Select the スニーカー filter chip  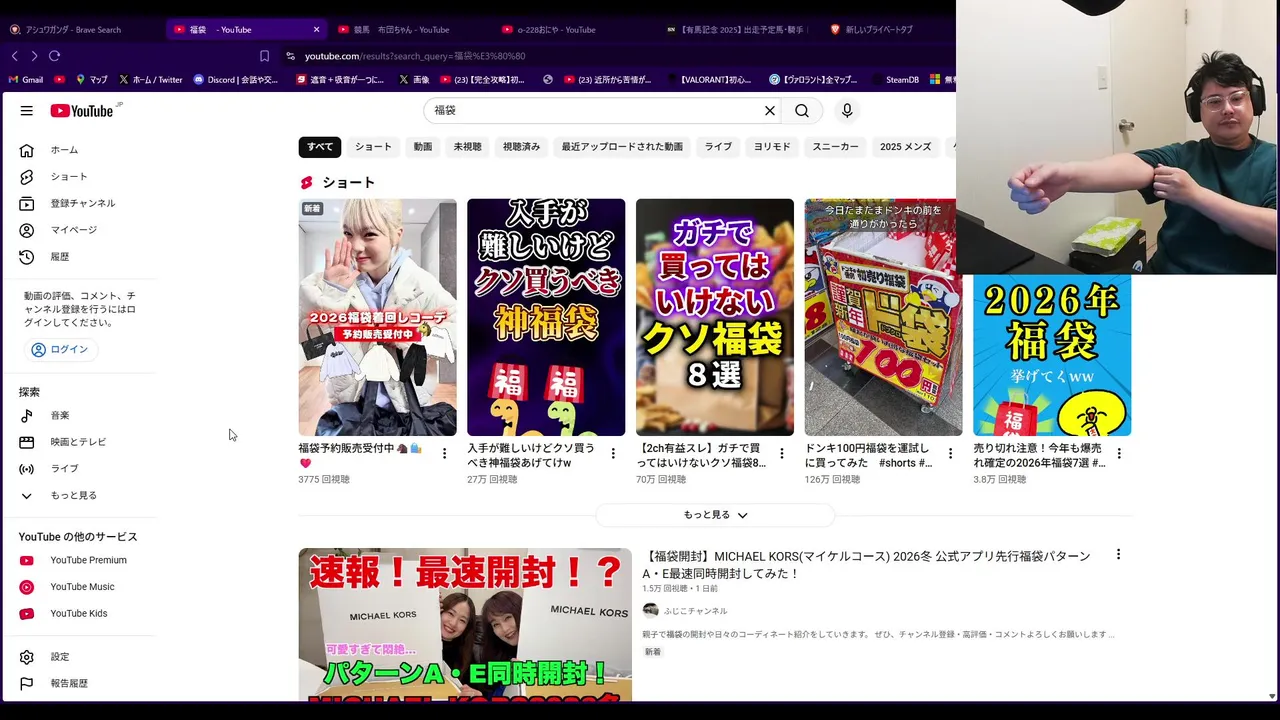[835, 147]
